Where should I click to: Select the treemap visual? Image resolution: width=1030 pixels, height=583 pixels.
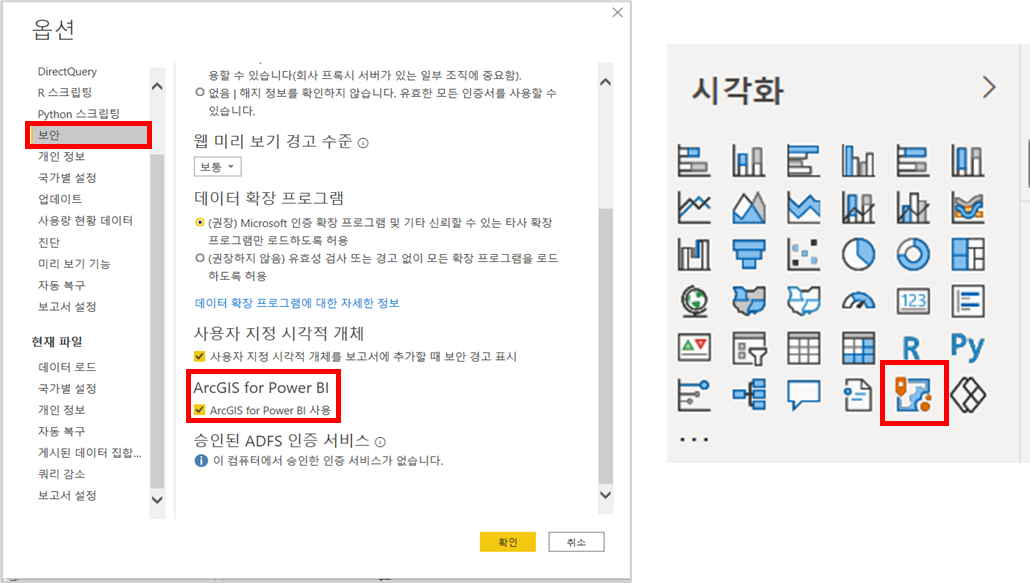(968, 254)
